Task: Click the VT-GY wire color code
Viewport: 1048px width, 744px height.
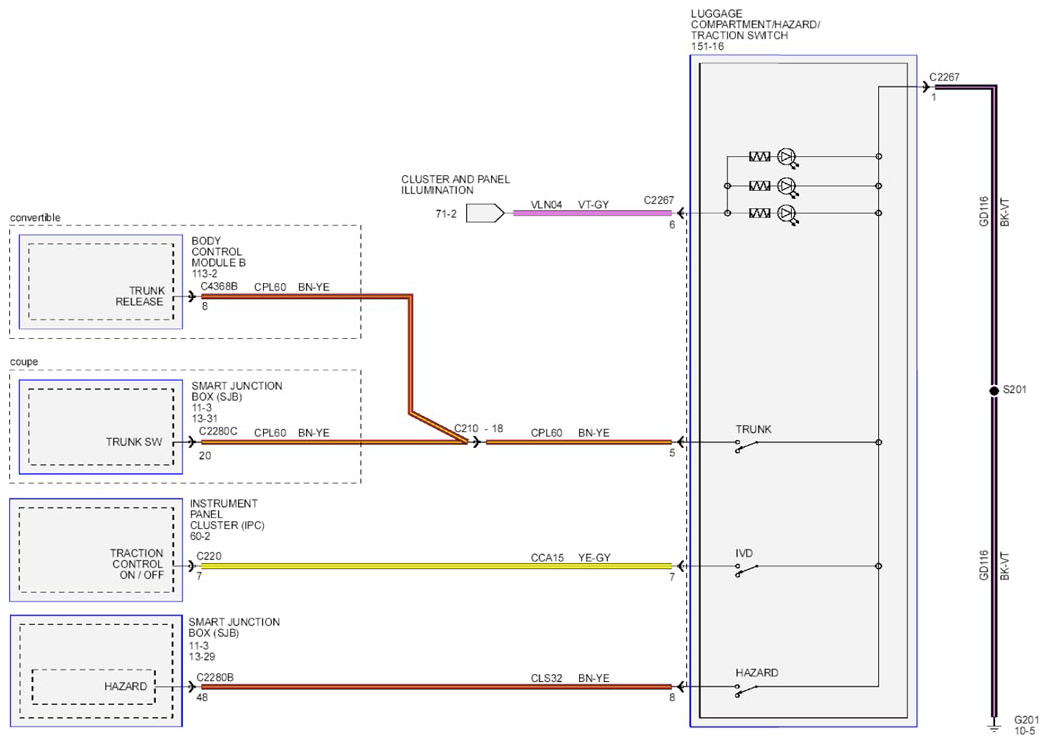Action: pos(594,205)
